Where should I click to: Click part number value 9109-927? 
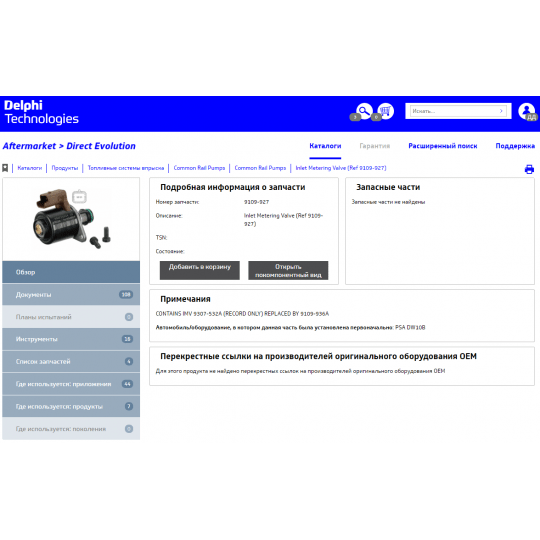click(x=257, y=202)
